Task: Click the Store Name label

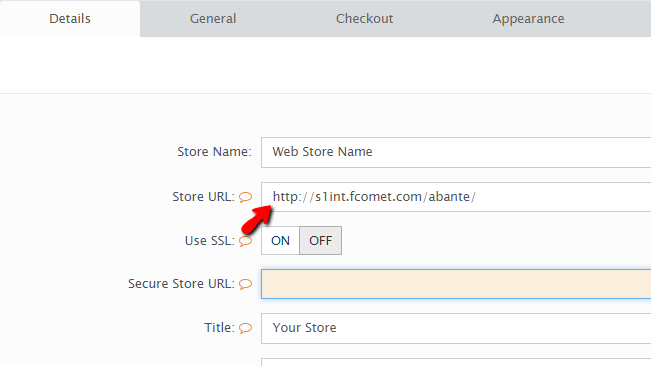Action: [214, 152]
